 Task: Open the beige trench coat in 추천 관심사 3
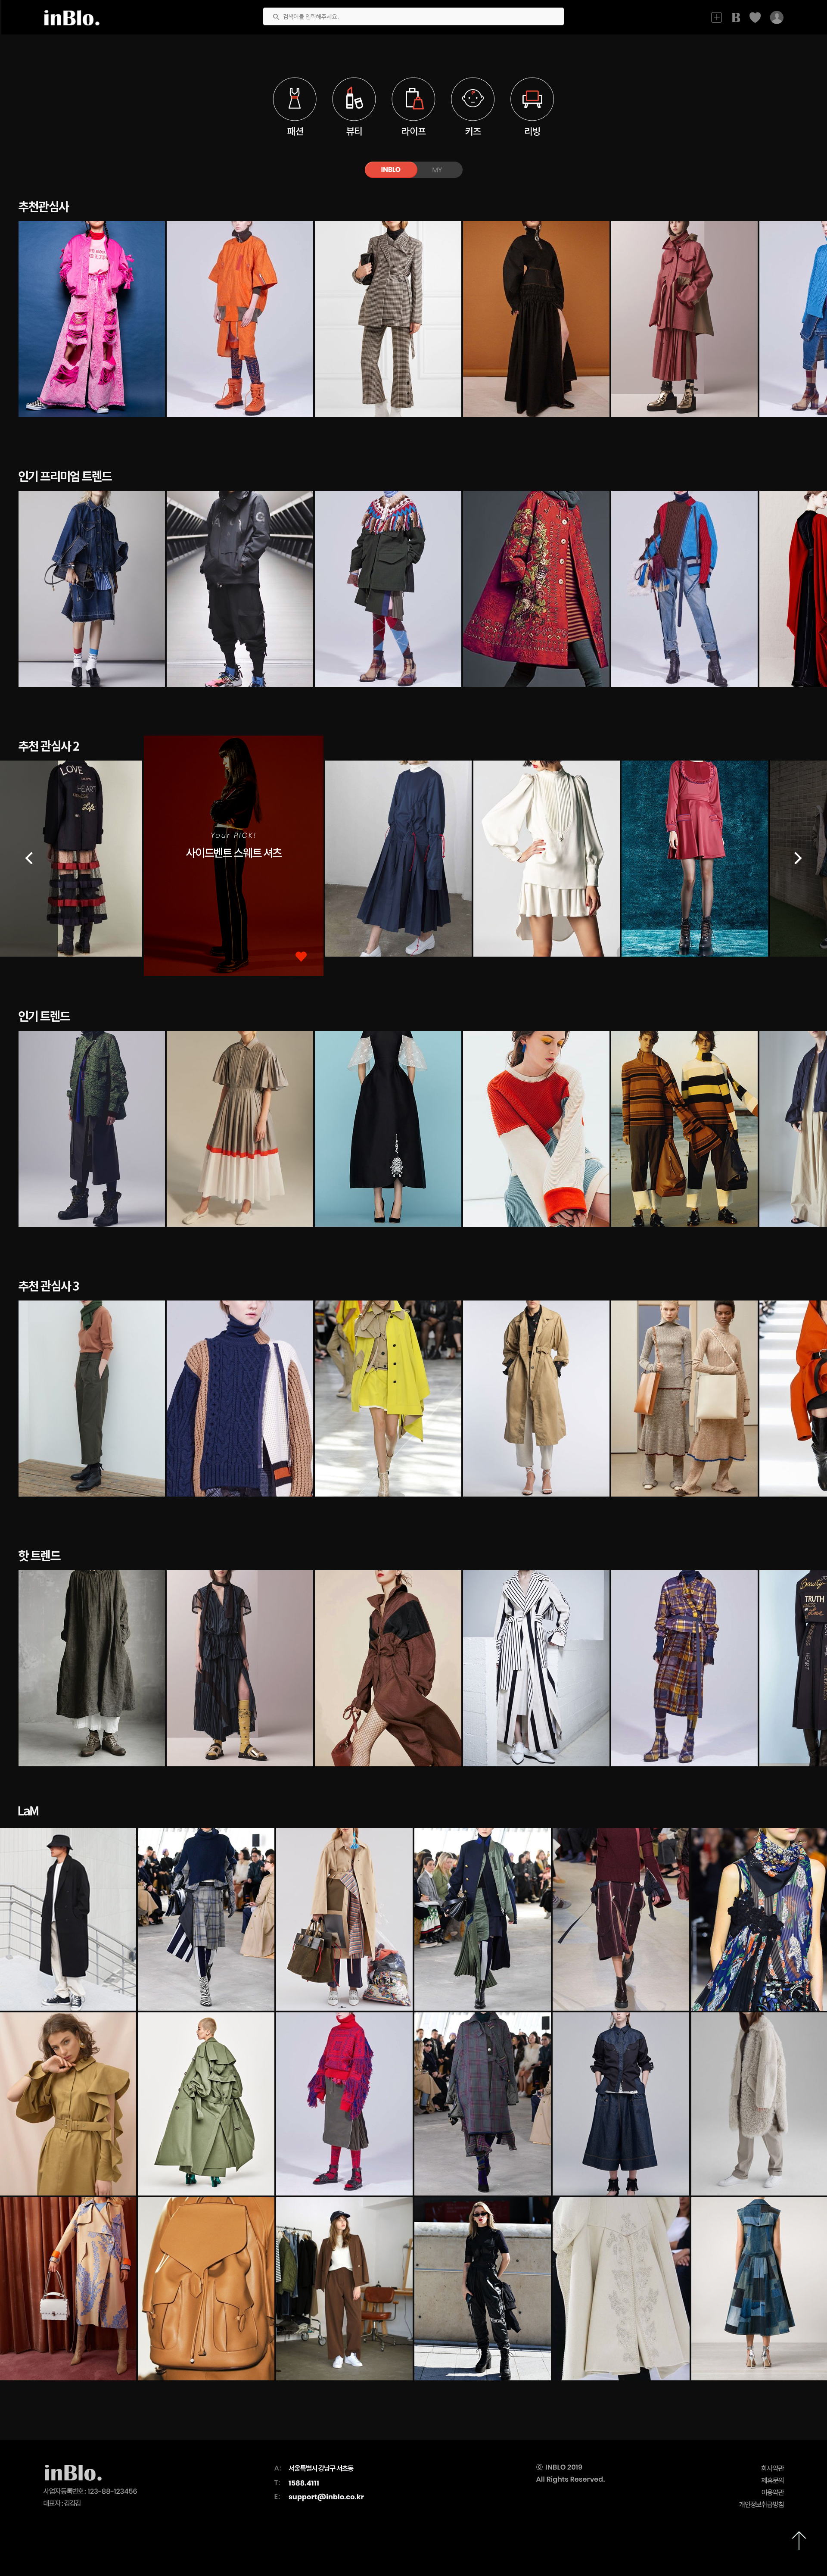[x=536, y=1399]
